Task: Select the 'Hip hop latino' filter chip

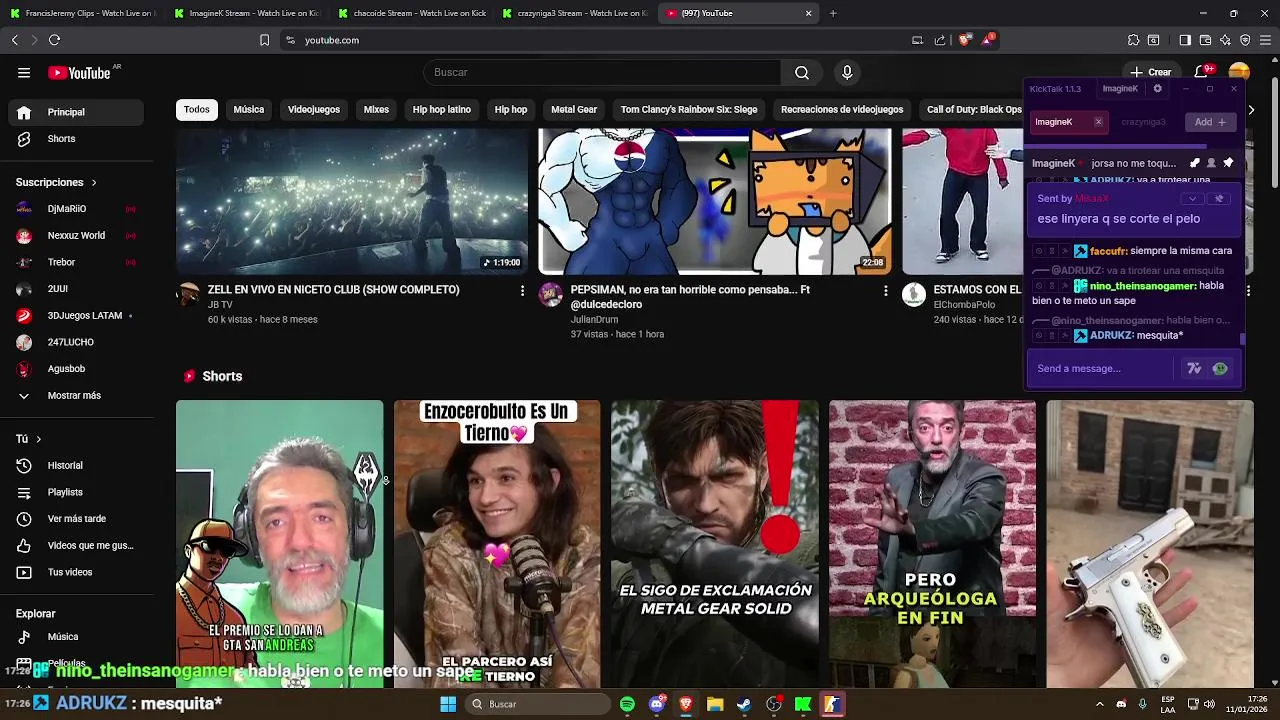Action: 442,109
